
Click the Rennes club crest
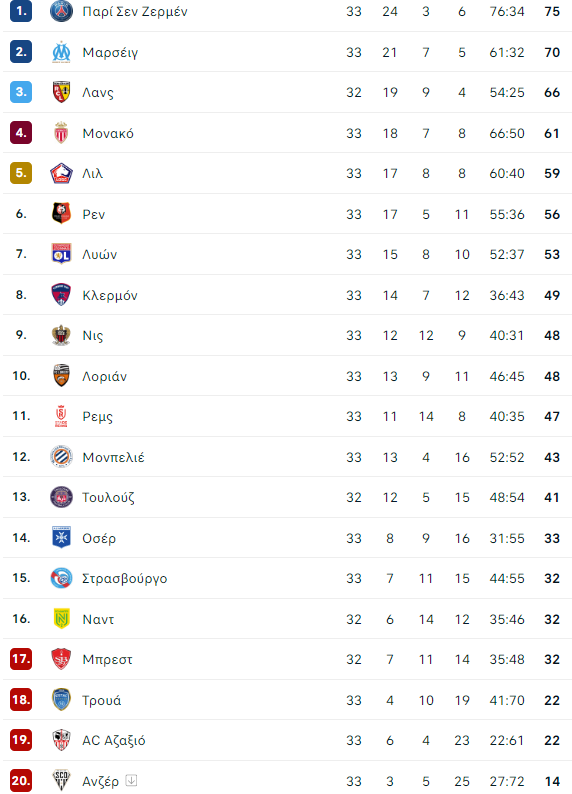tap(61, 213)
